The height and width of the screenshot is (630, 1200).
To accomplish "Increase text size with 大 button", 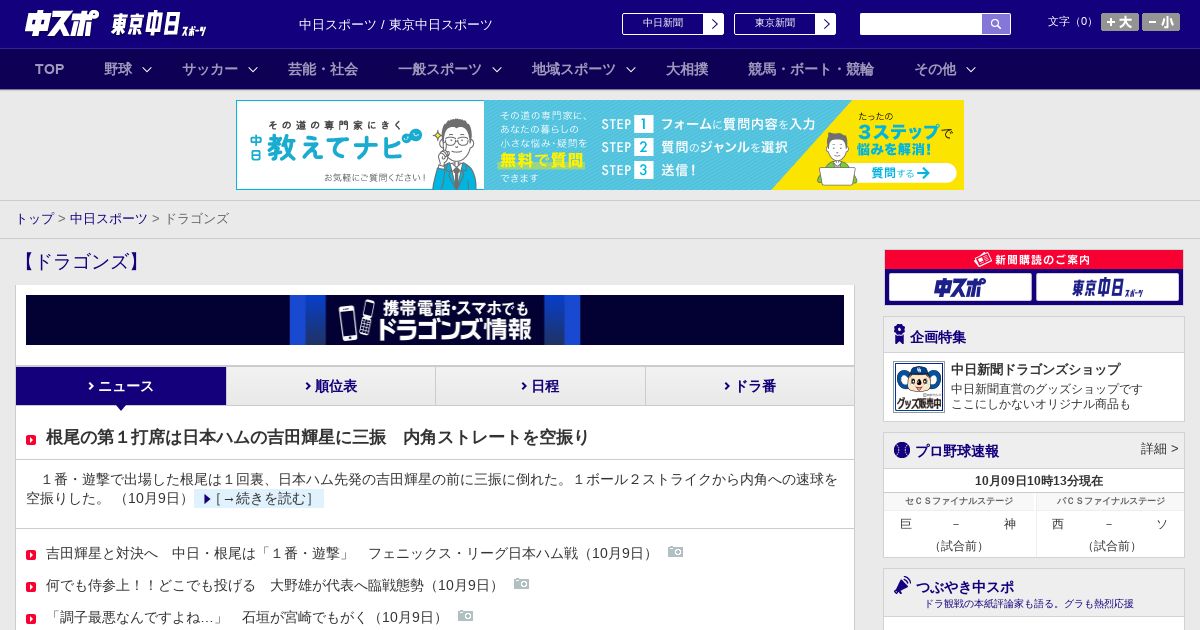I will (x=1120, y=22).
